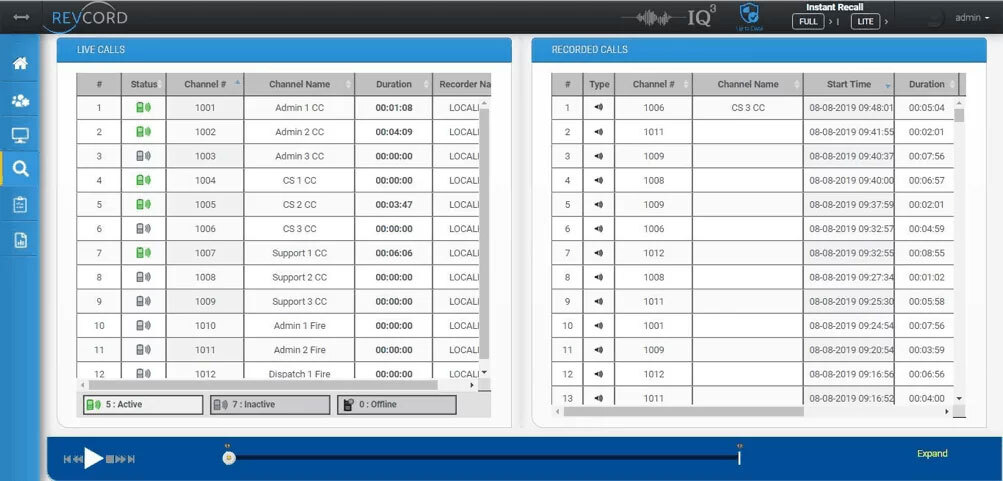This screenshot has height=481, width=1003.
Task: Sort Recorded Calls by Start Time header
Action: [x=849, y=85]
